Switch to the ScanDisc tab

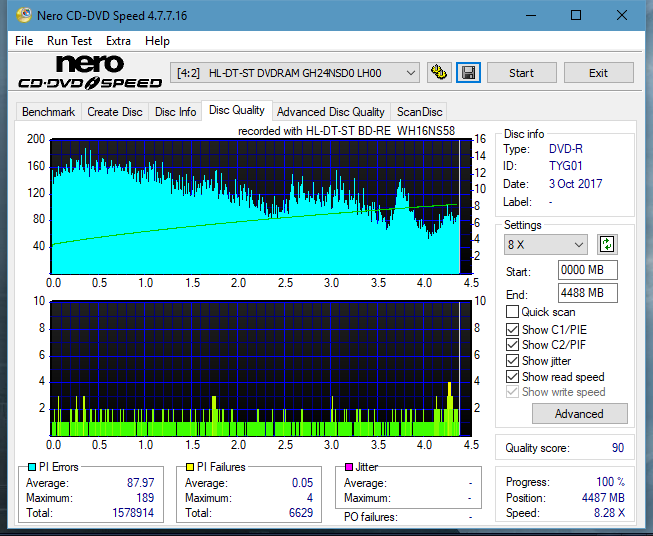[419, 112]
